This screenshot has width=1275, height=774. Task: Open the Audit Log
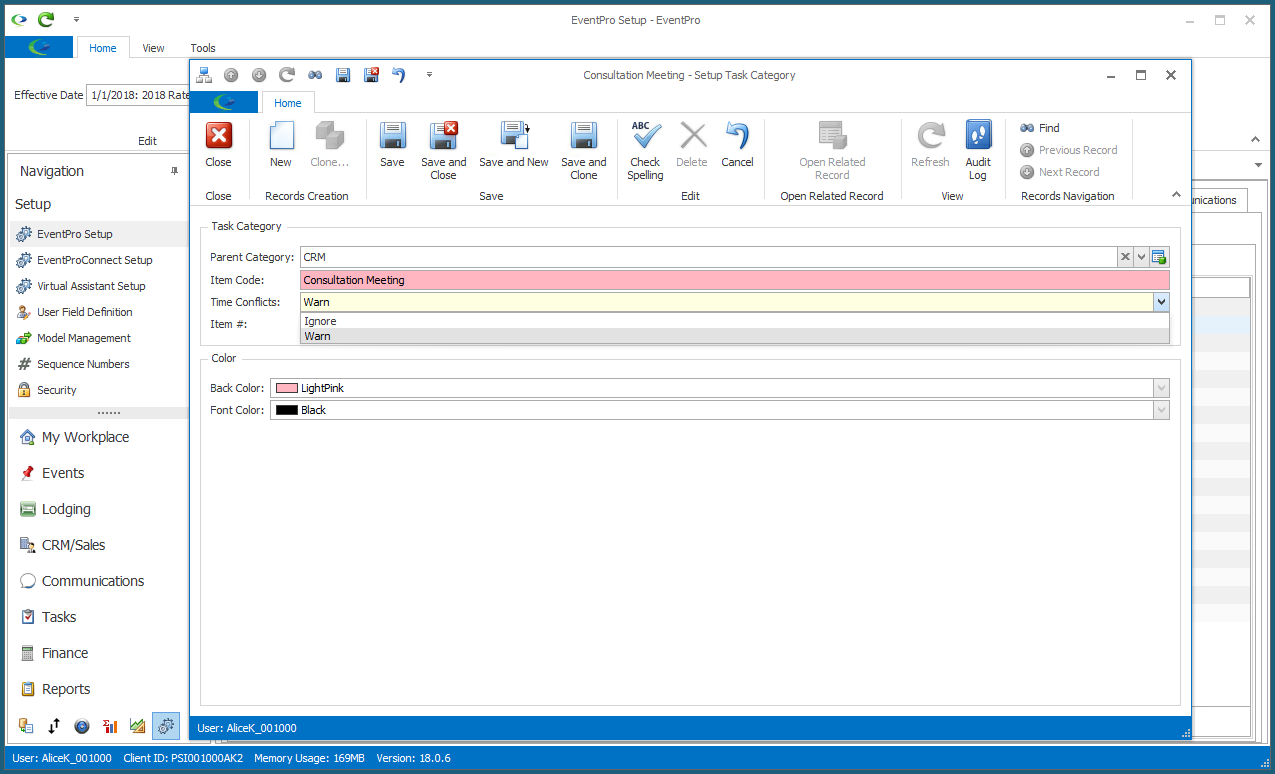click(978, 151)
